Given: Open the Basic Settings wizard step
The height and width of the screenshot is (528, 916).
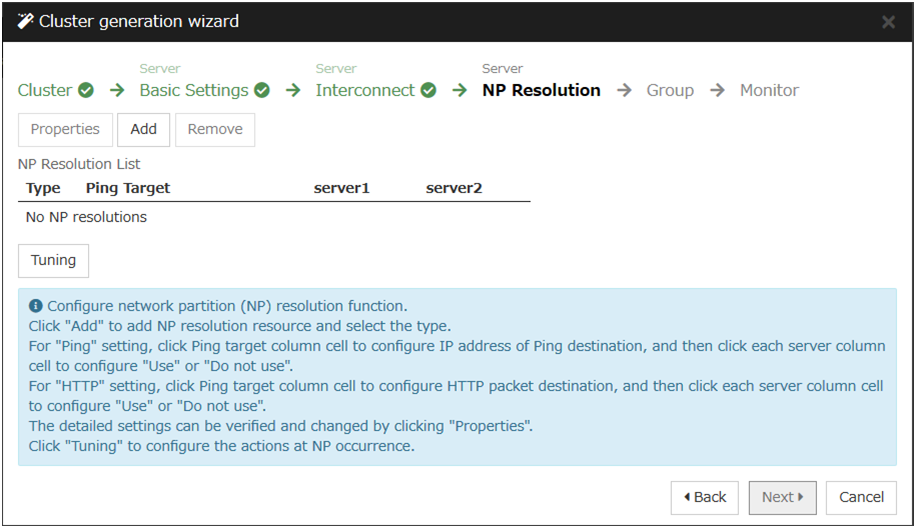Looking at the screenshot, I should point(193,90).
